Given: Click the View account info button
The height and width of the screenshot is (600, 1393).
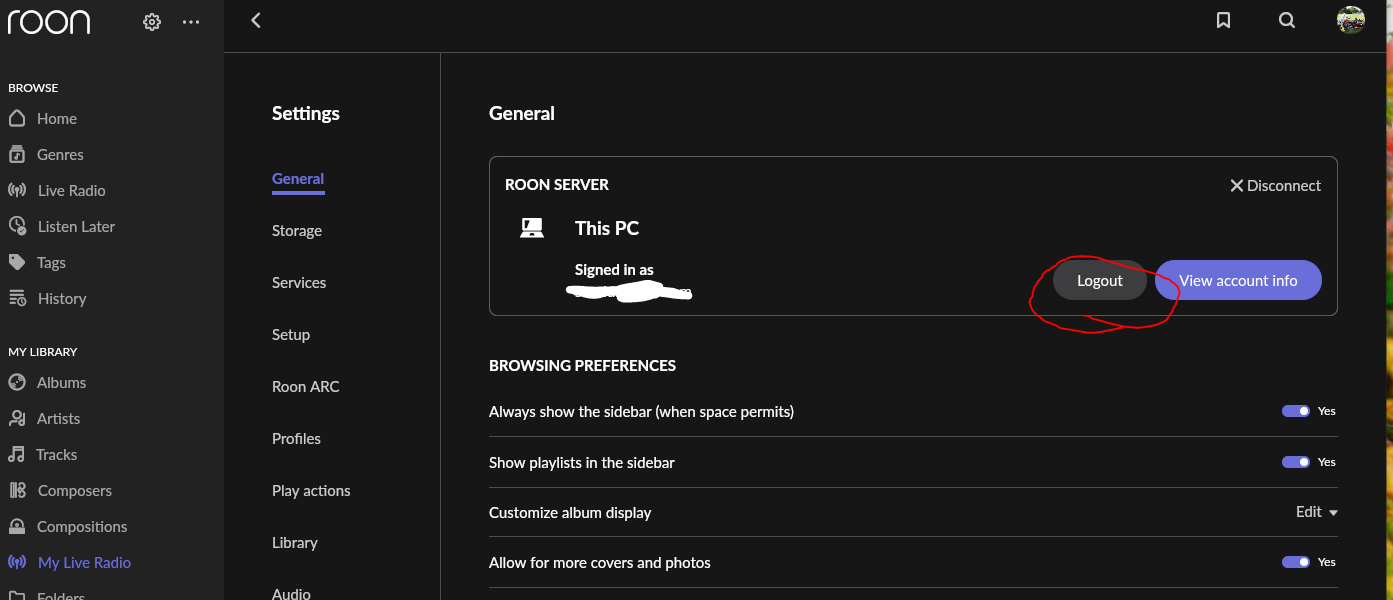Looking at the screenshot, I should [1238, 280].
